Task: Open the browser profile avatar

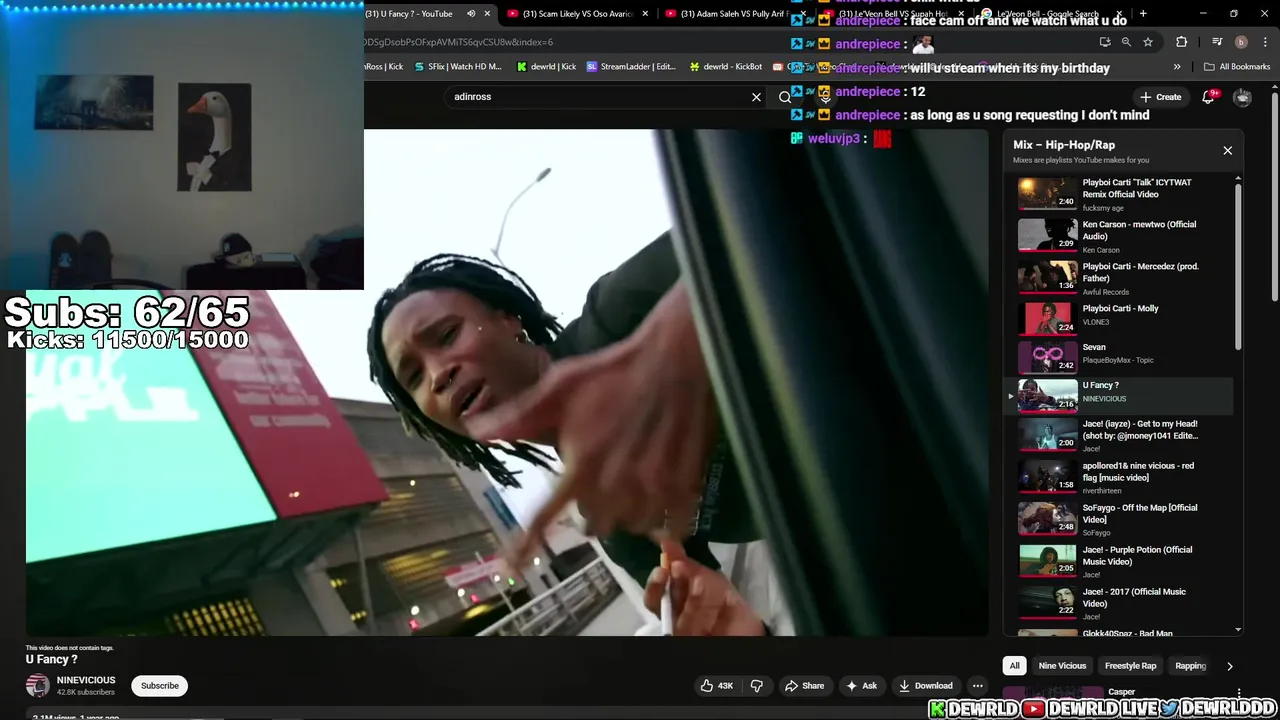Action: pyautogui.click(x=1241, y=42)
